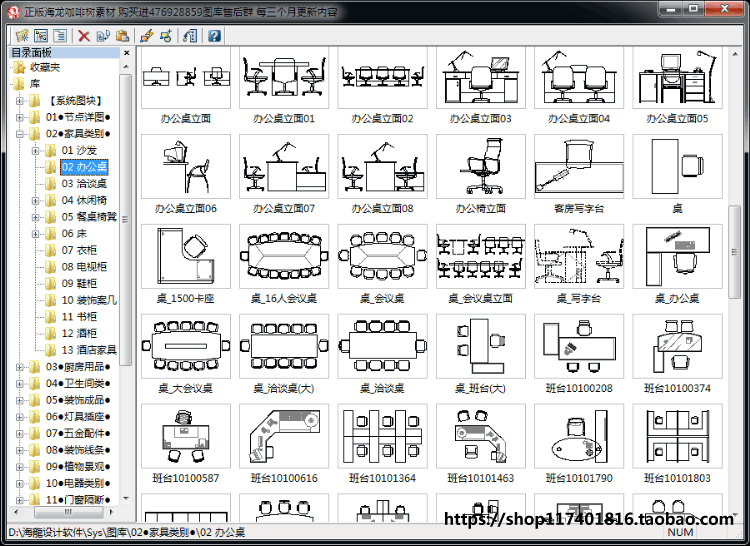Viewport: 750px width, 546px height.
Task: Expand the 05 餐桌椅凳 folder
Action: tap(35, 217)
